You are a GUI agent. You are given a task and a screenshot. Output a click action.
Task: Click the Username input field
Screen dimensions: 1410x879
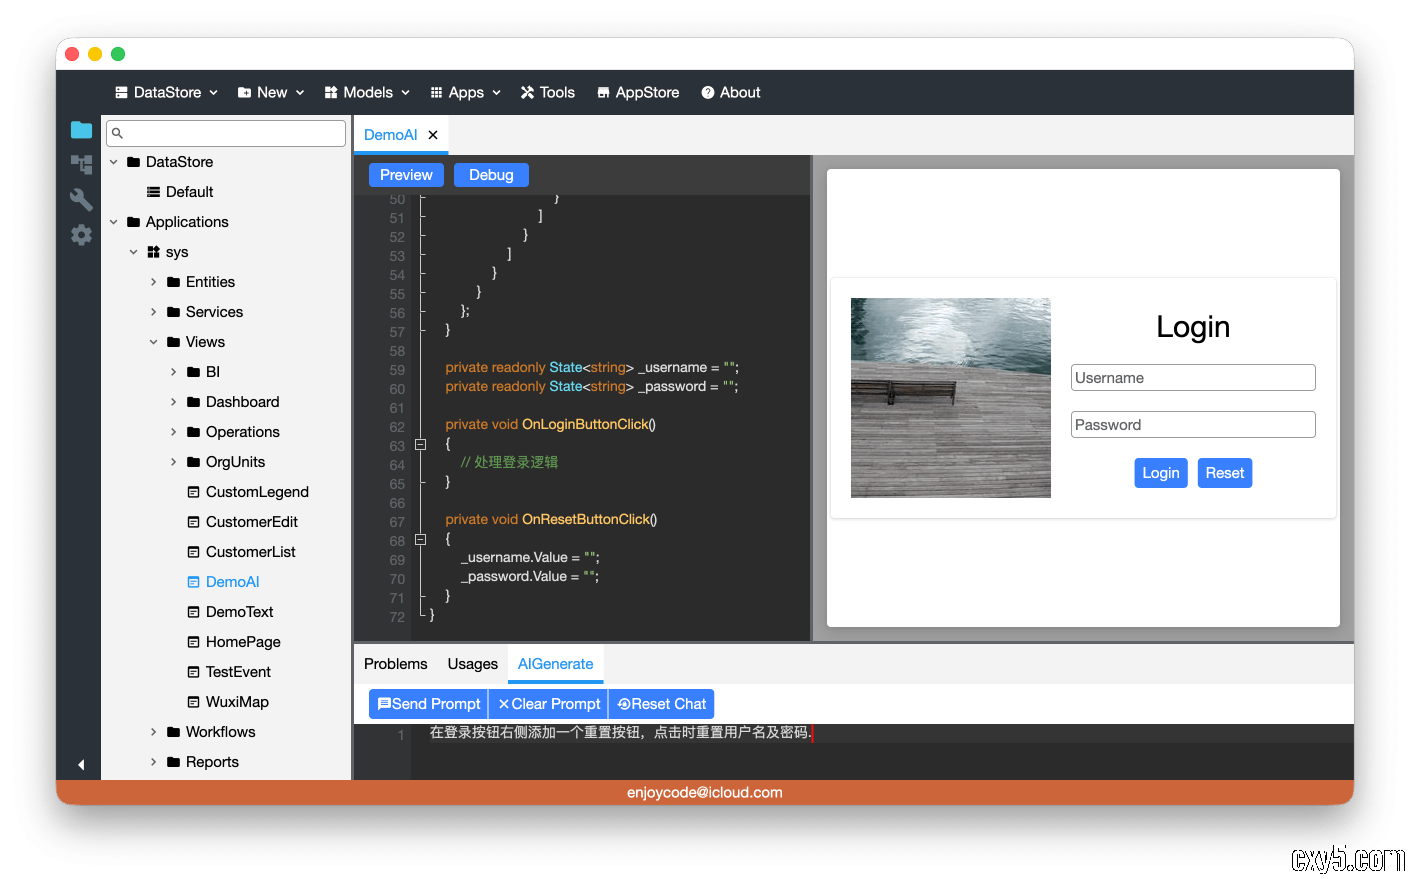tap(1192, 378)
